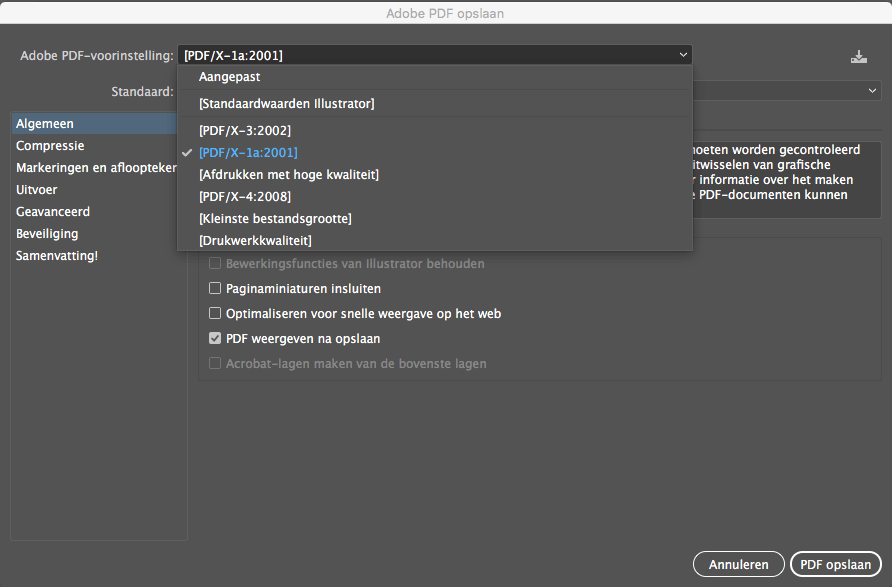Switch to the Compressie section
Screen dimensions: 892x587
94,146
